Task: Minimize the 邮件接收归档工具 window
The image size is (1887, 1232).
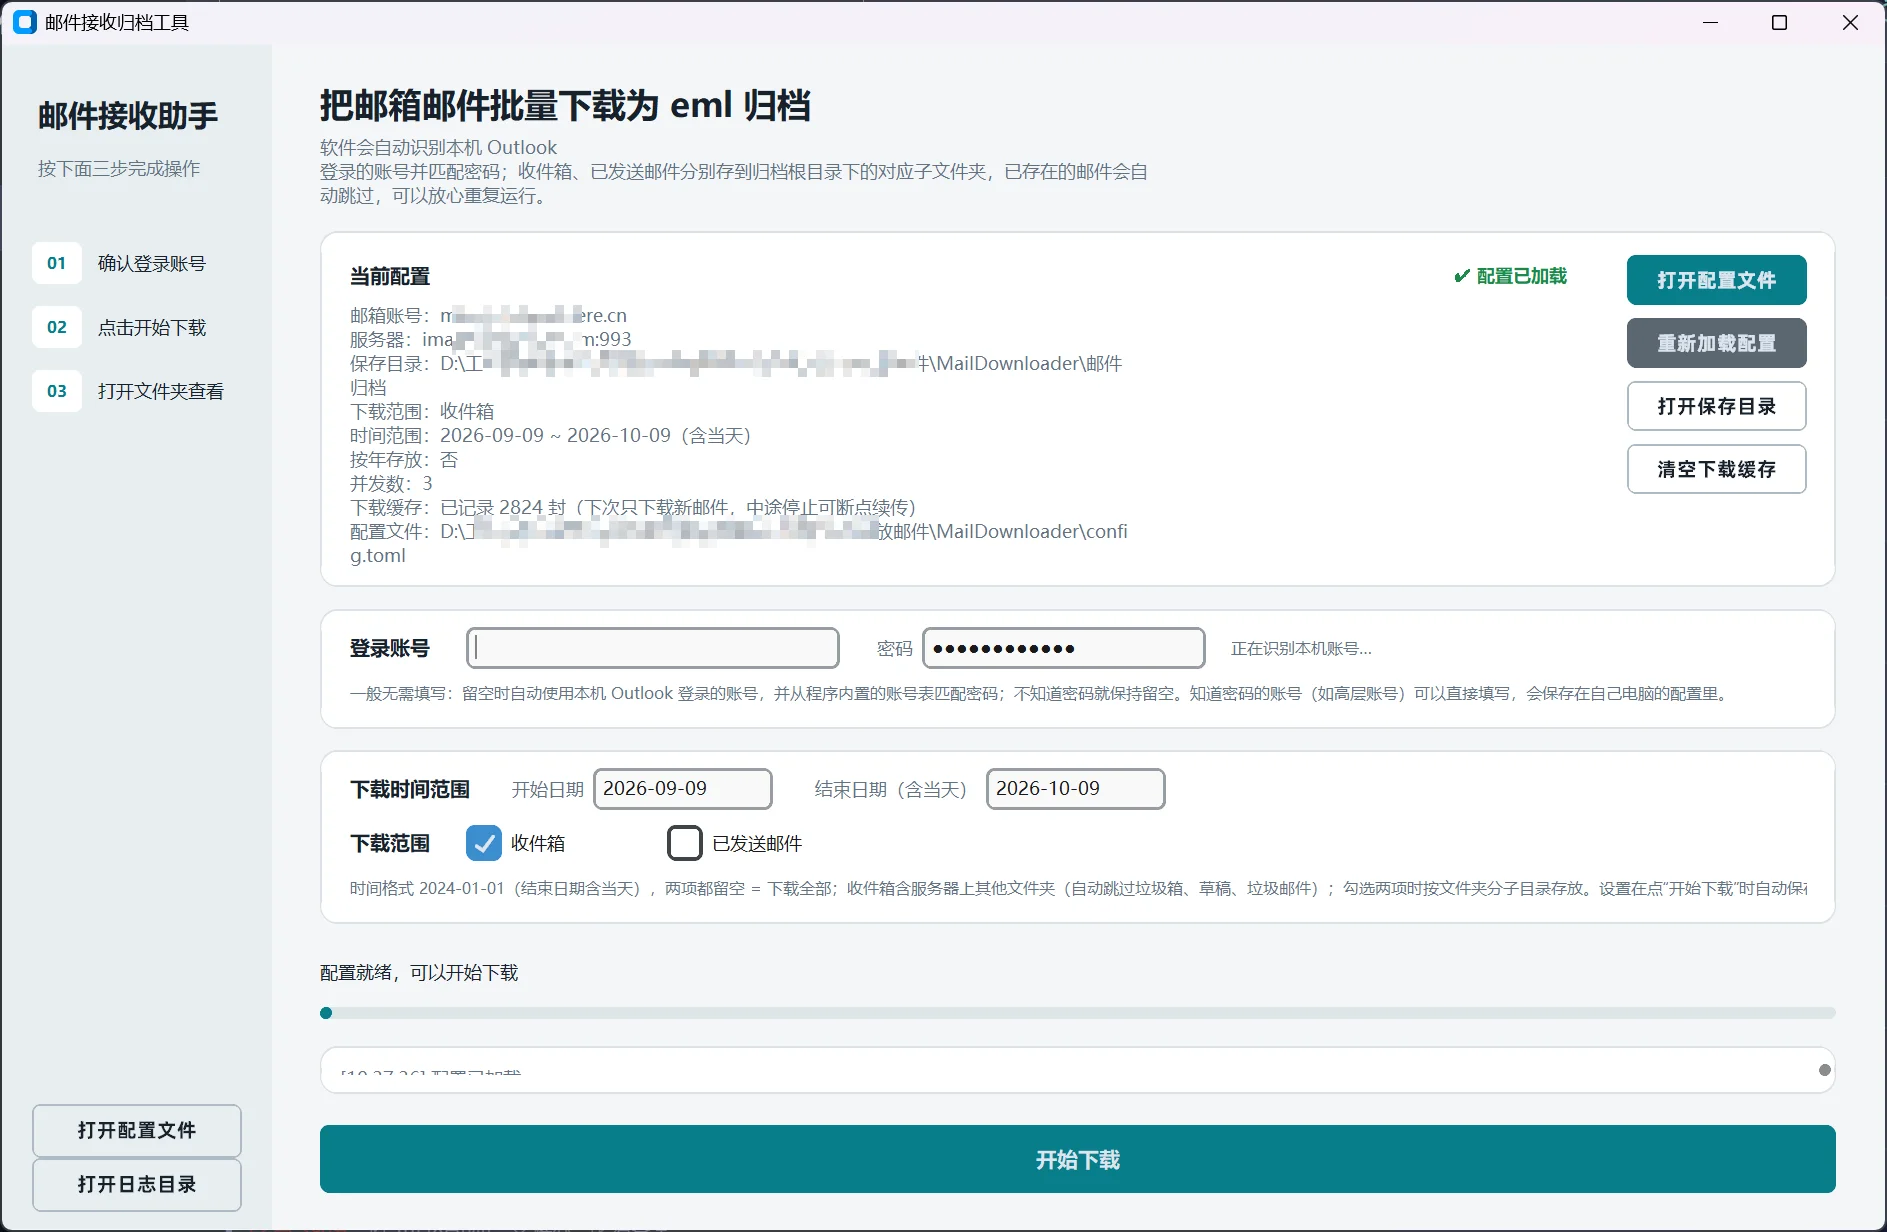Action: [x=1710, y=22]
